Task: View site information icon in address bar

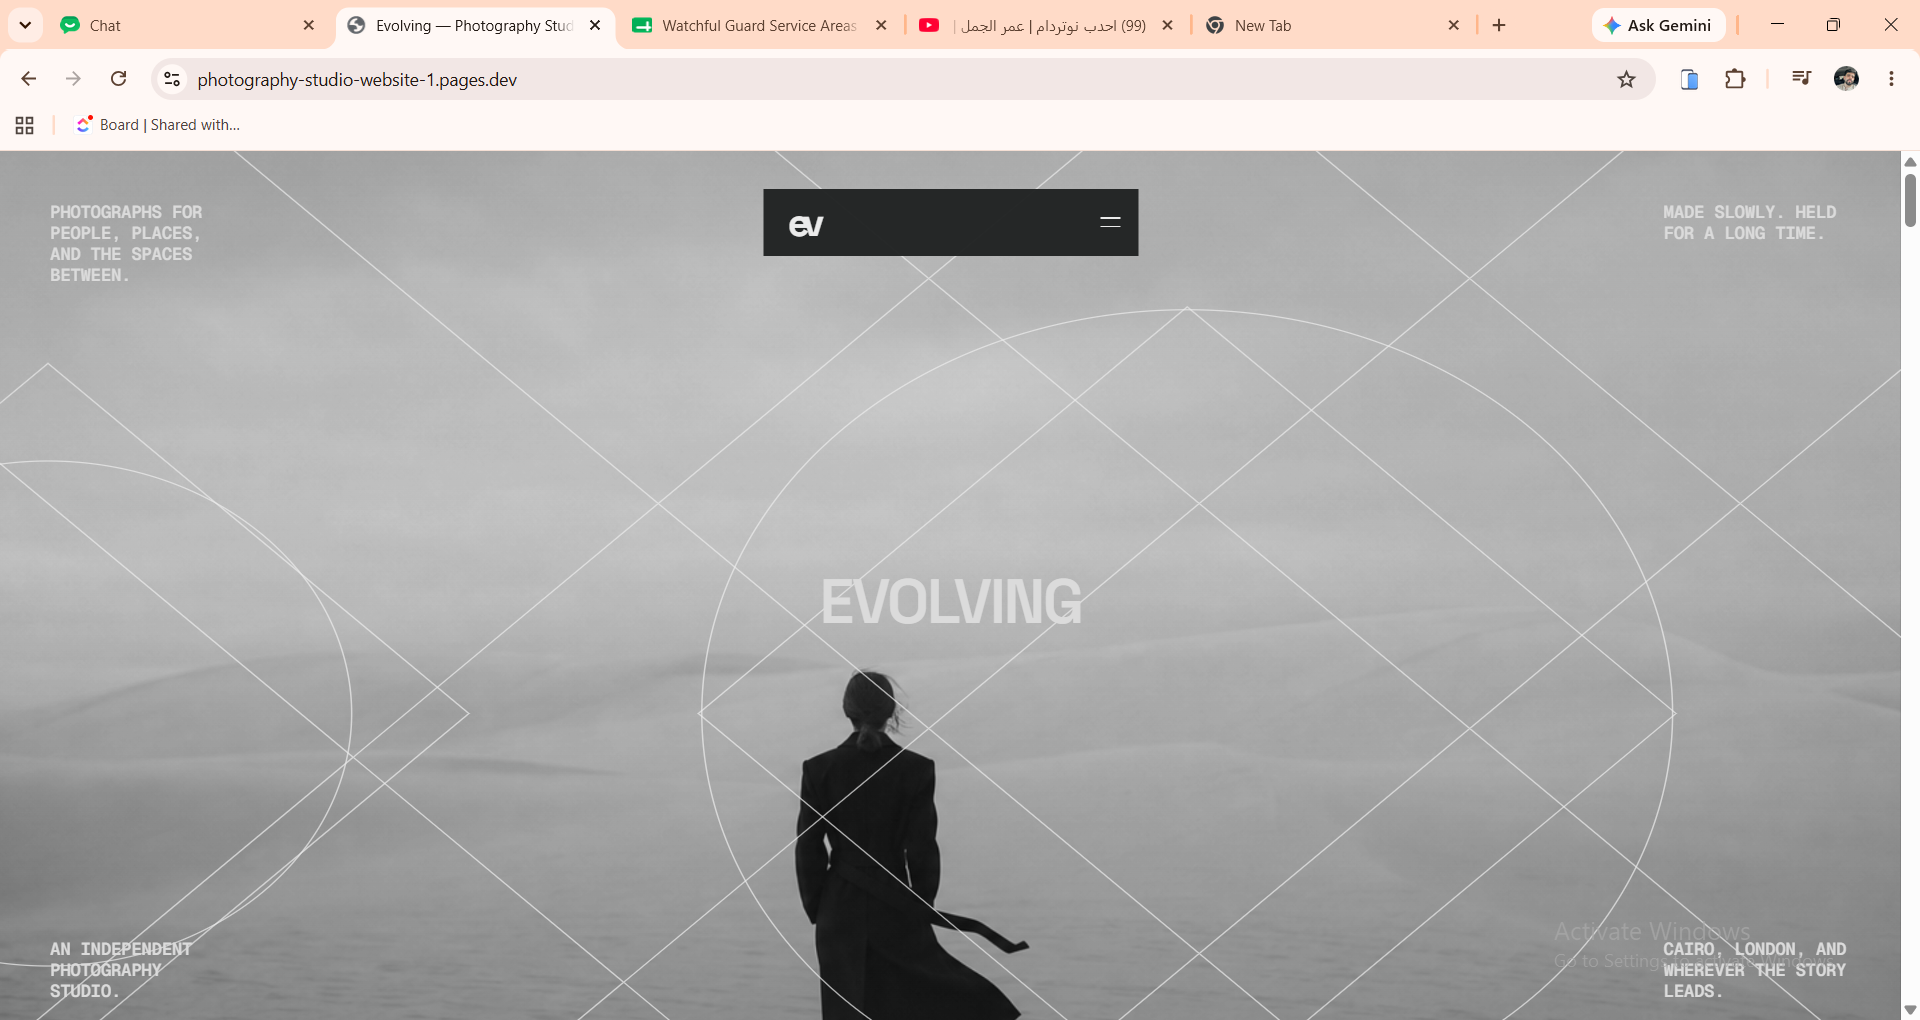Action: pyautogui.click(x=172, y=79)
